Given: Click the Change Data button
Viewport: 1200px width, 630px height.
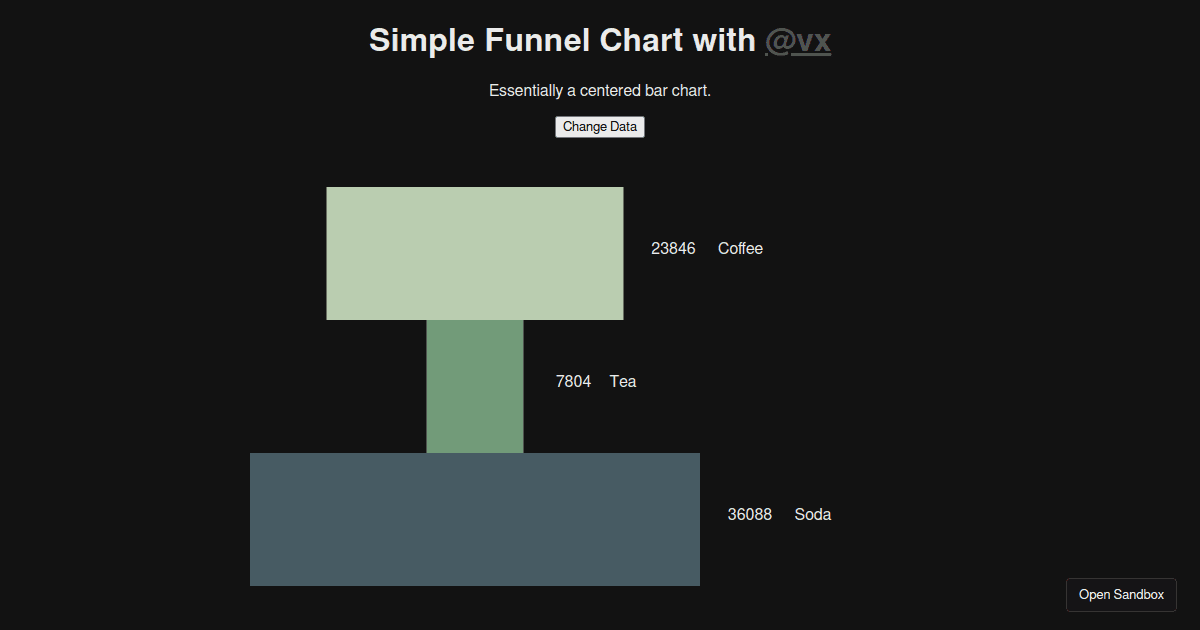Looking at the screenshot, I should click(x=599, y=126).
